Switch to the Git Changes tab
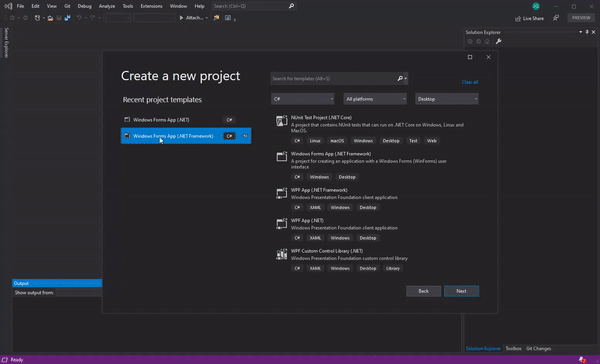 point(538,349)
